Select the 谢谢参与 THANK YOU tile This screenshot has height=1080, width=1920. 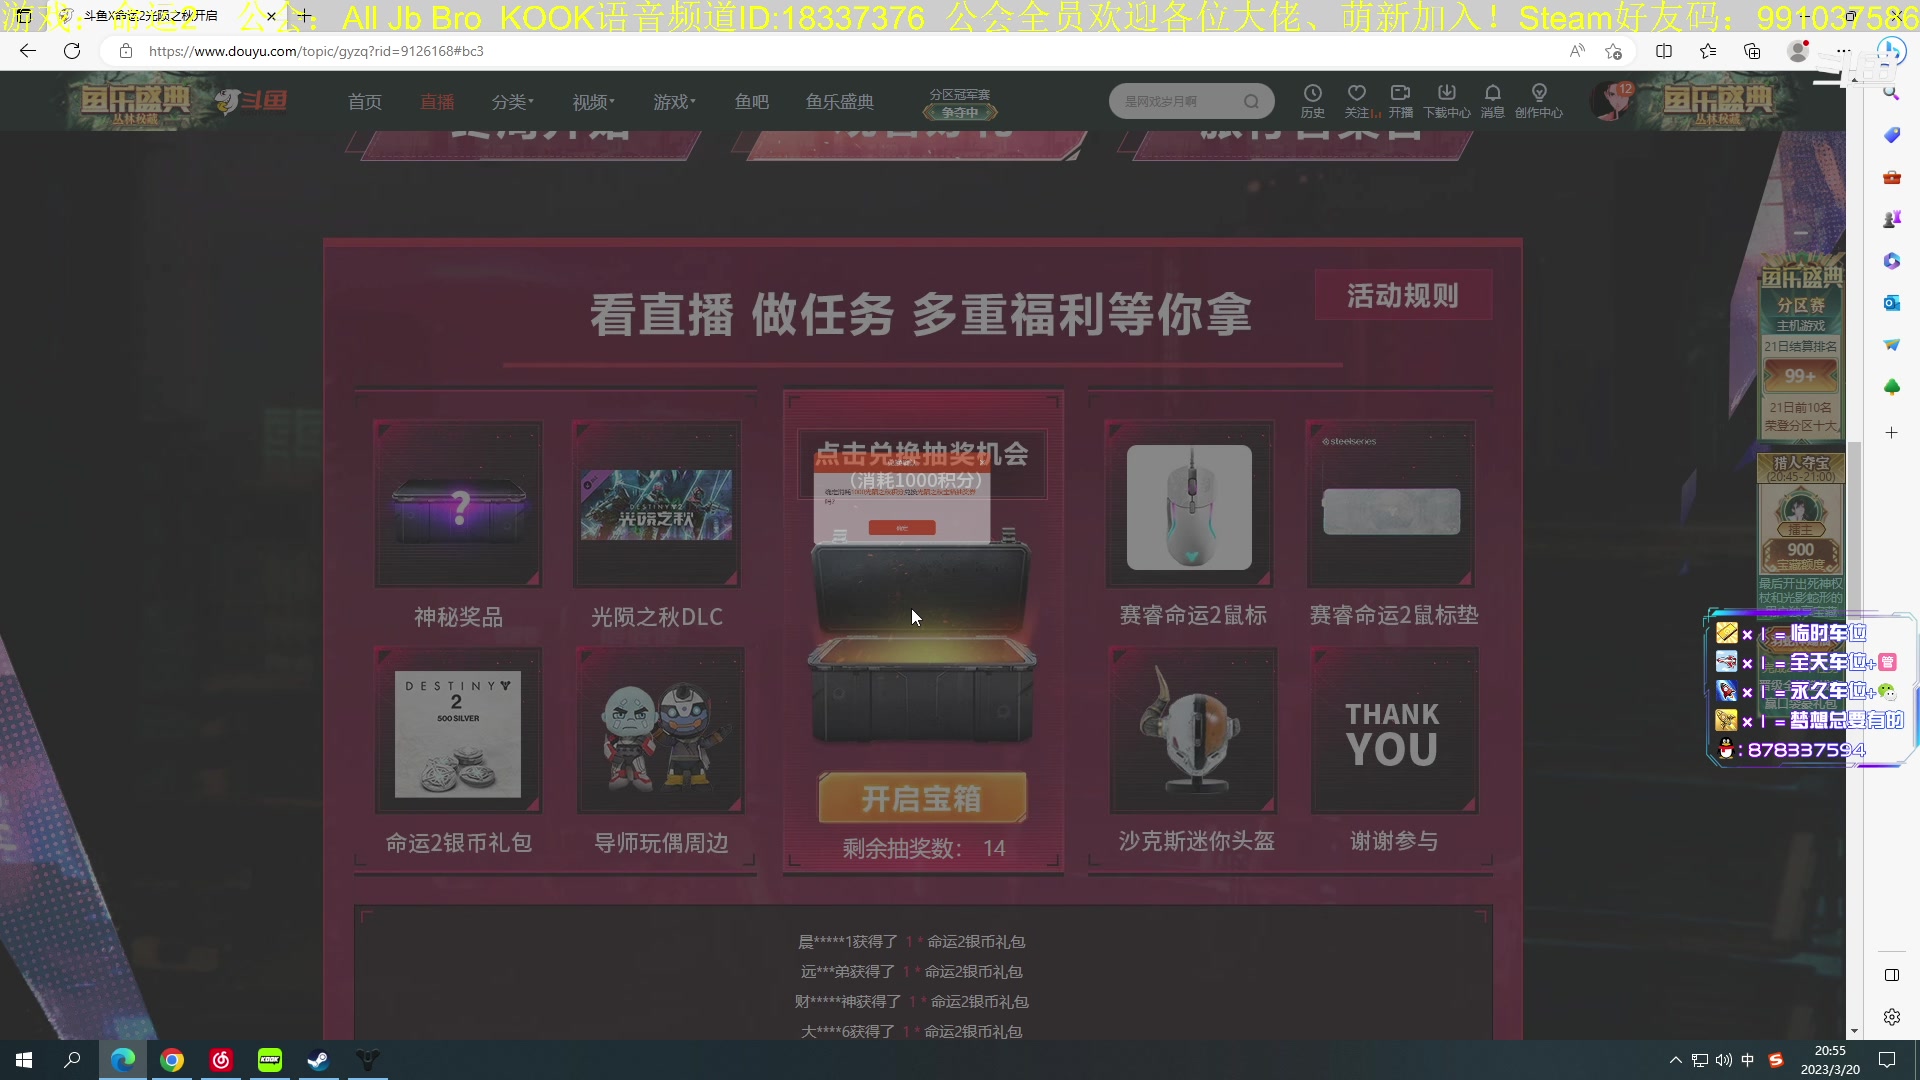[x=1394, y=731]
